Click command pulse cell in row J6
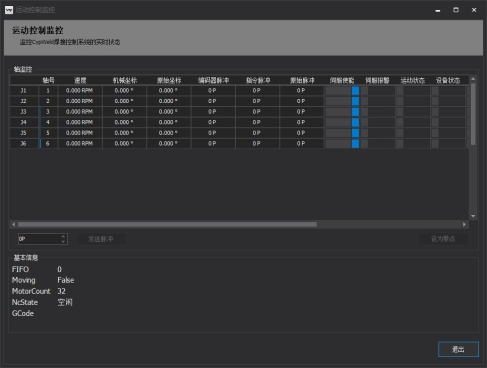The width and height of the screenshot is (487, 368). point(258,144)
